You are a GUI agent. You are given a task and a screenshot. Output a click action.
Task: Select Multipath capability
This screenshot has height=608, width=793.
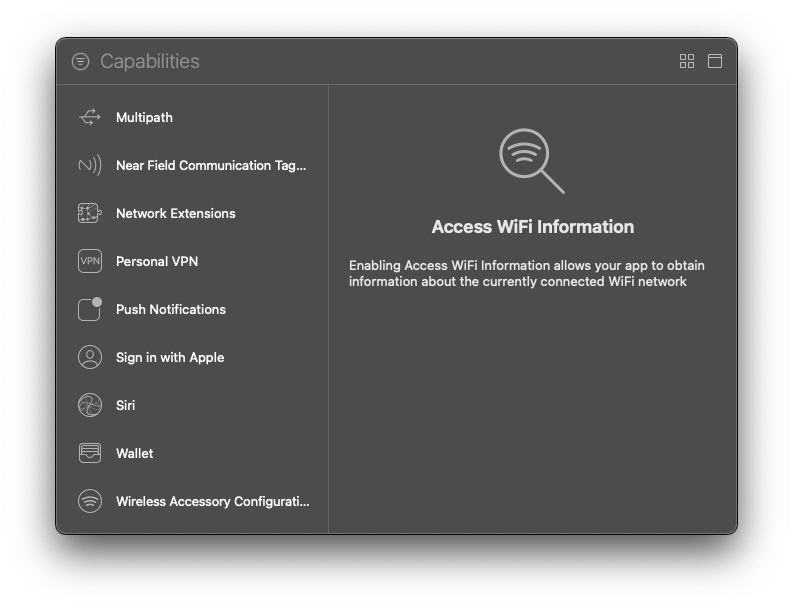[192, 117]
